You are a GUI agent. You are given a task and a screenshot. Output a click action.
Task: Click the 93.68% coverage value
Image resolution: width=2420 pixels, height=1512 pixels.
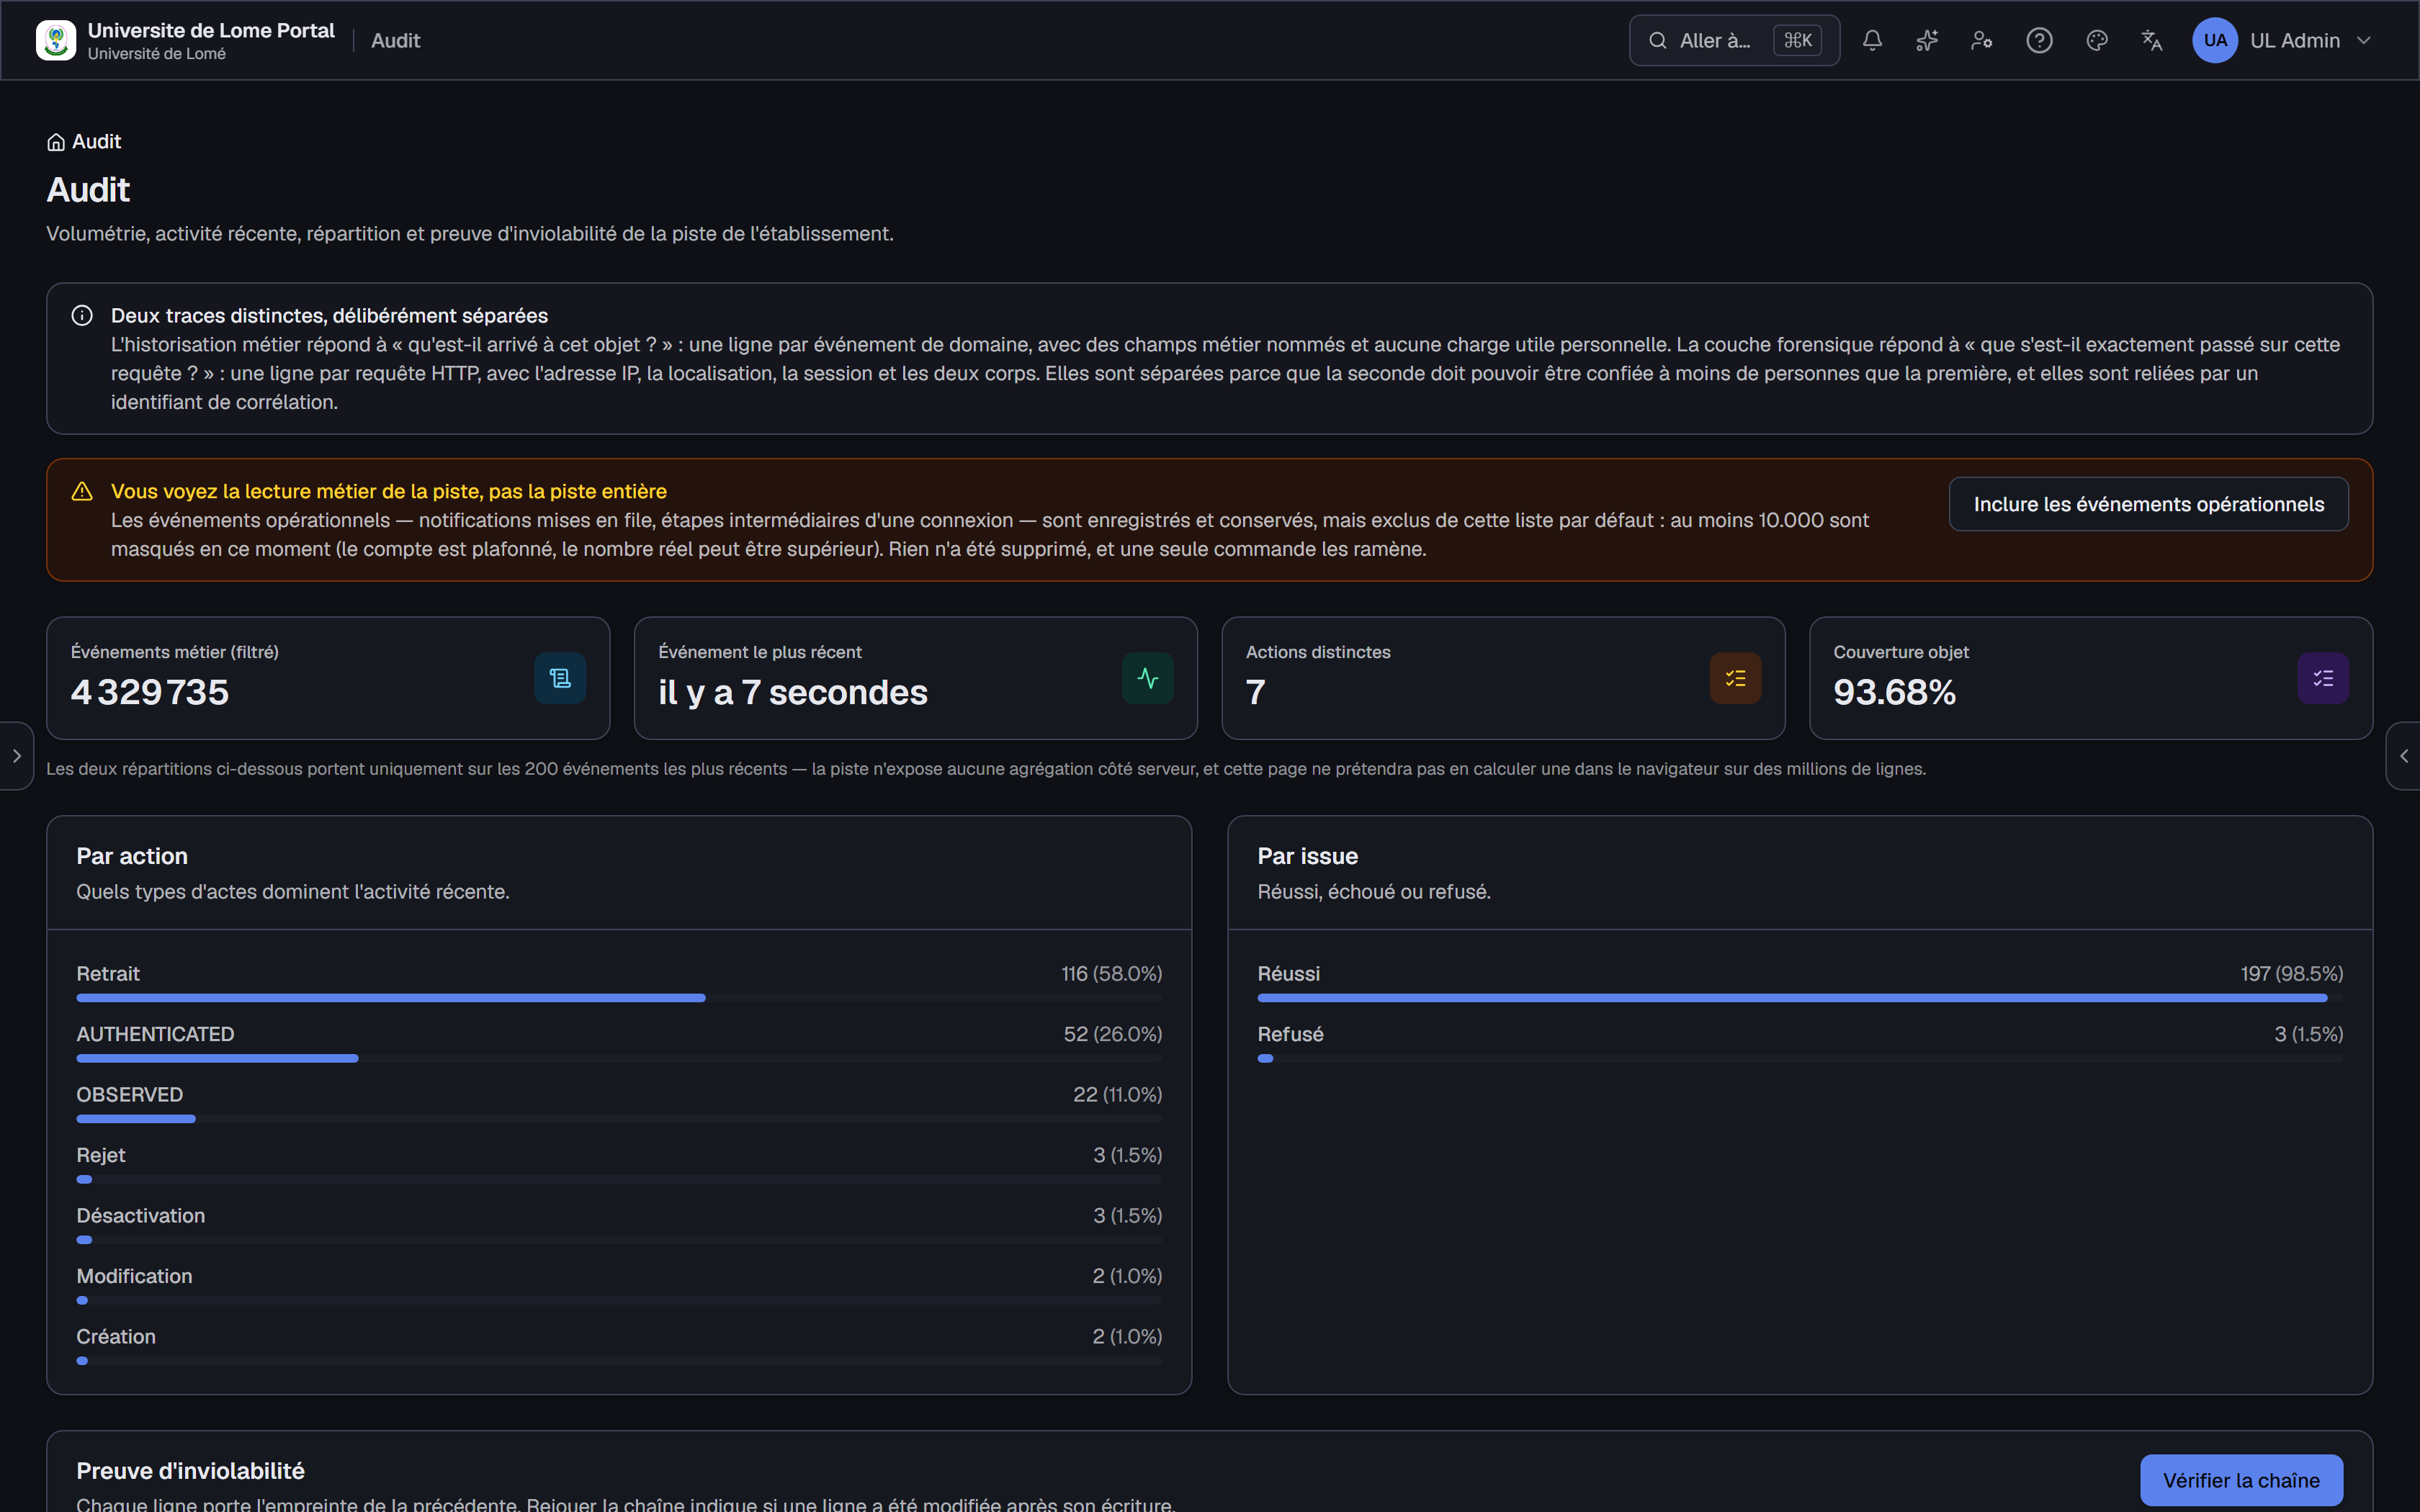(x=1894, y=692)
